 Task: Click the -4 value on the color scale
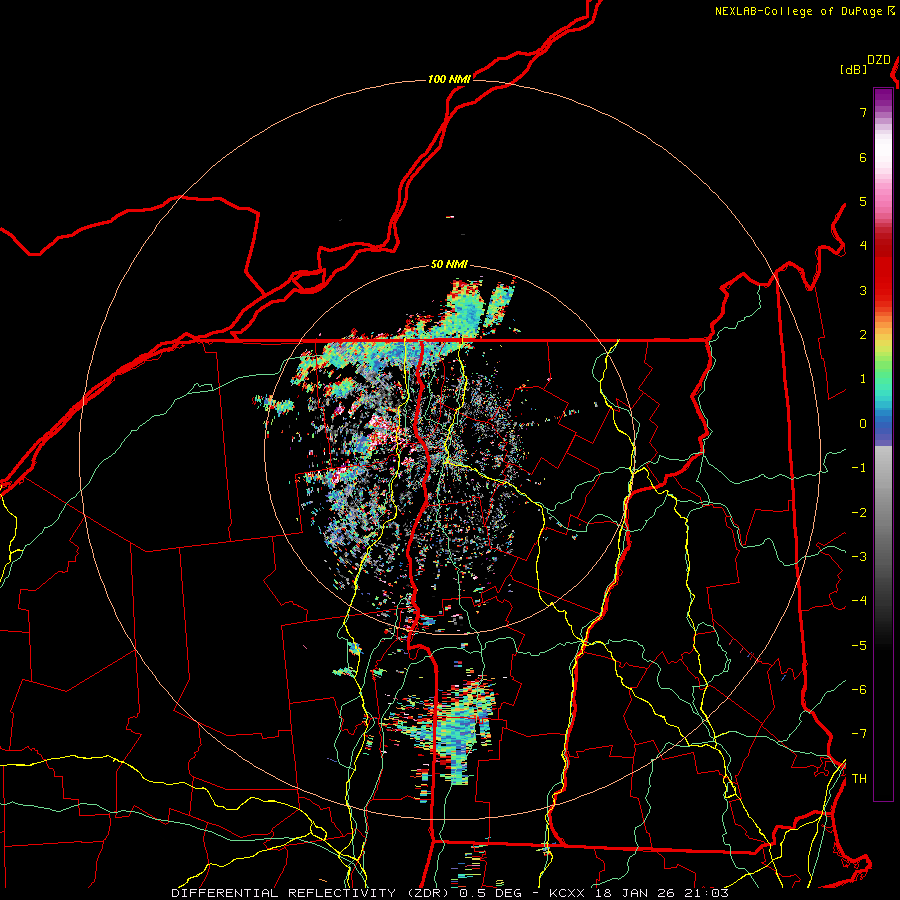pos(859,601)
